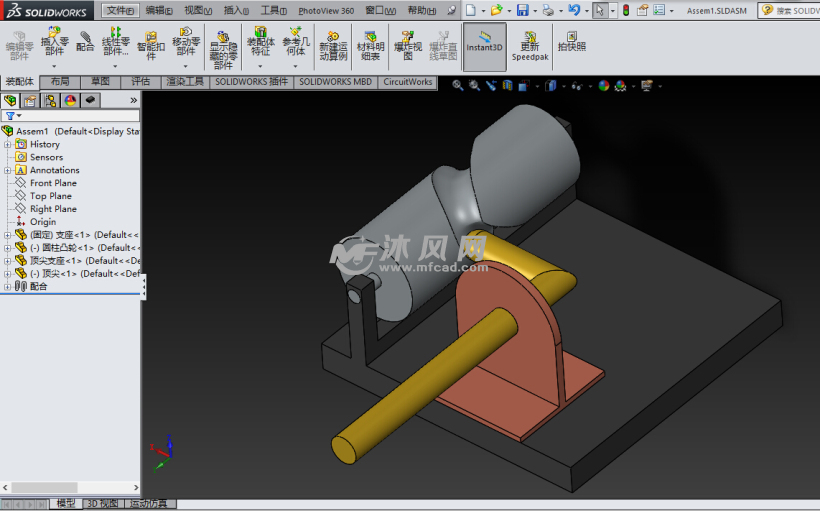Screen dimensions: 820x511
Task: Expand the Annotations tree node
Action: tap(7, 170)
